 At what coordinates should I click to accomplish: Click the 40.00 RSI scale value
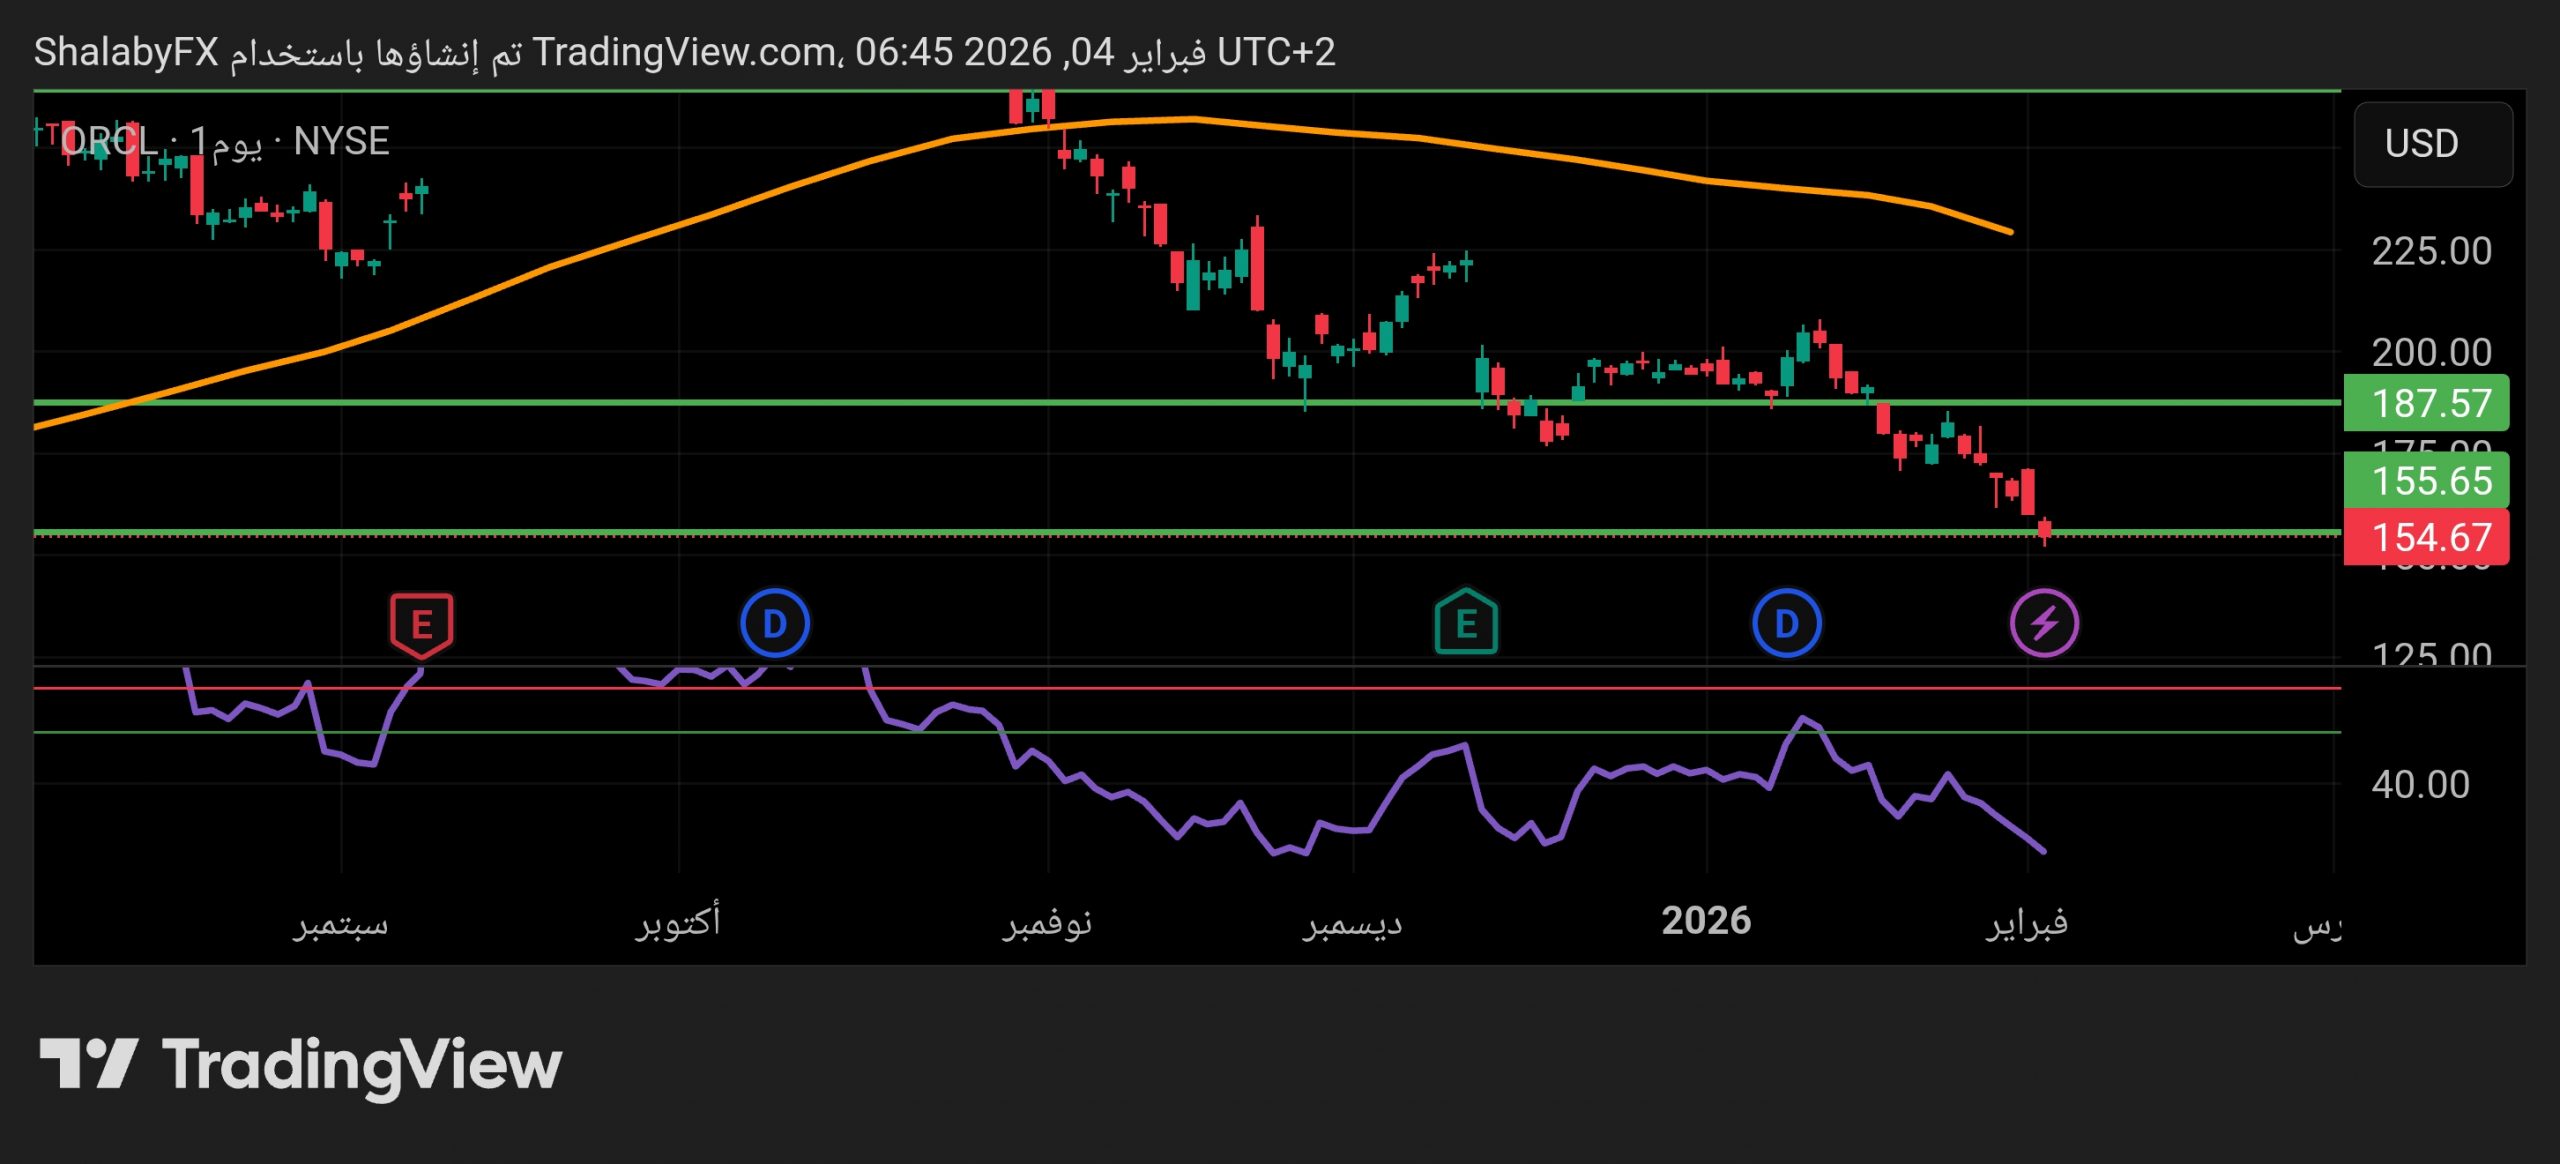click(x=2420, y=785)
